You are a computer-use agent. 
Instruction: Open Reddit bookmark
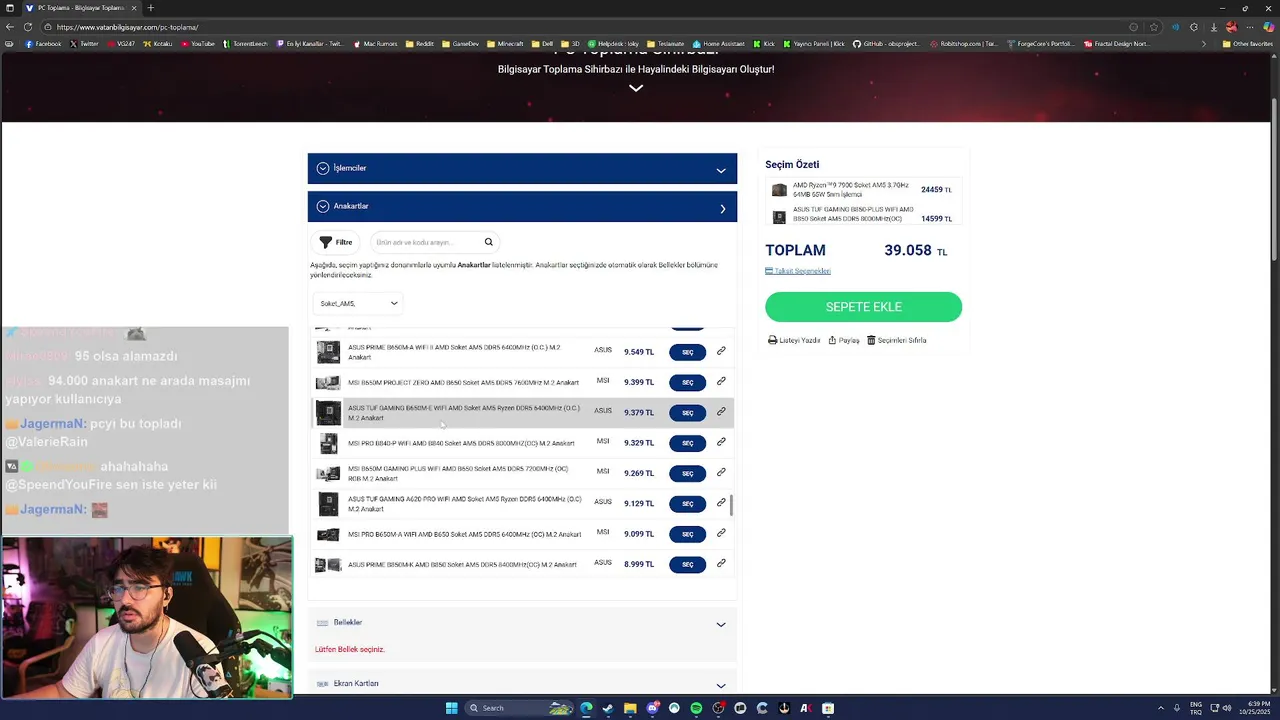[x=420, y=44]
